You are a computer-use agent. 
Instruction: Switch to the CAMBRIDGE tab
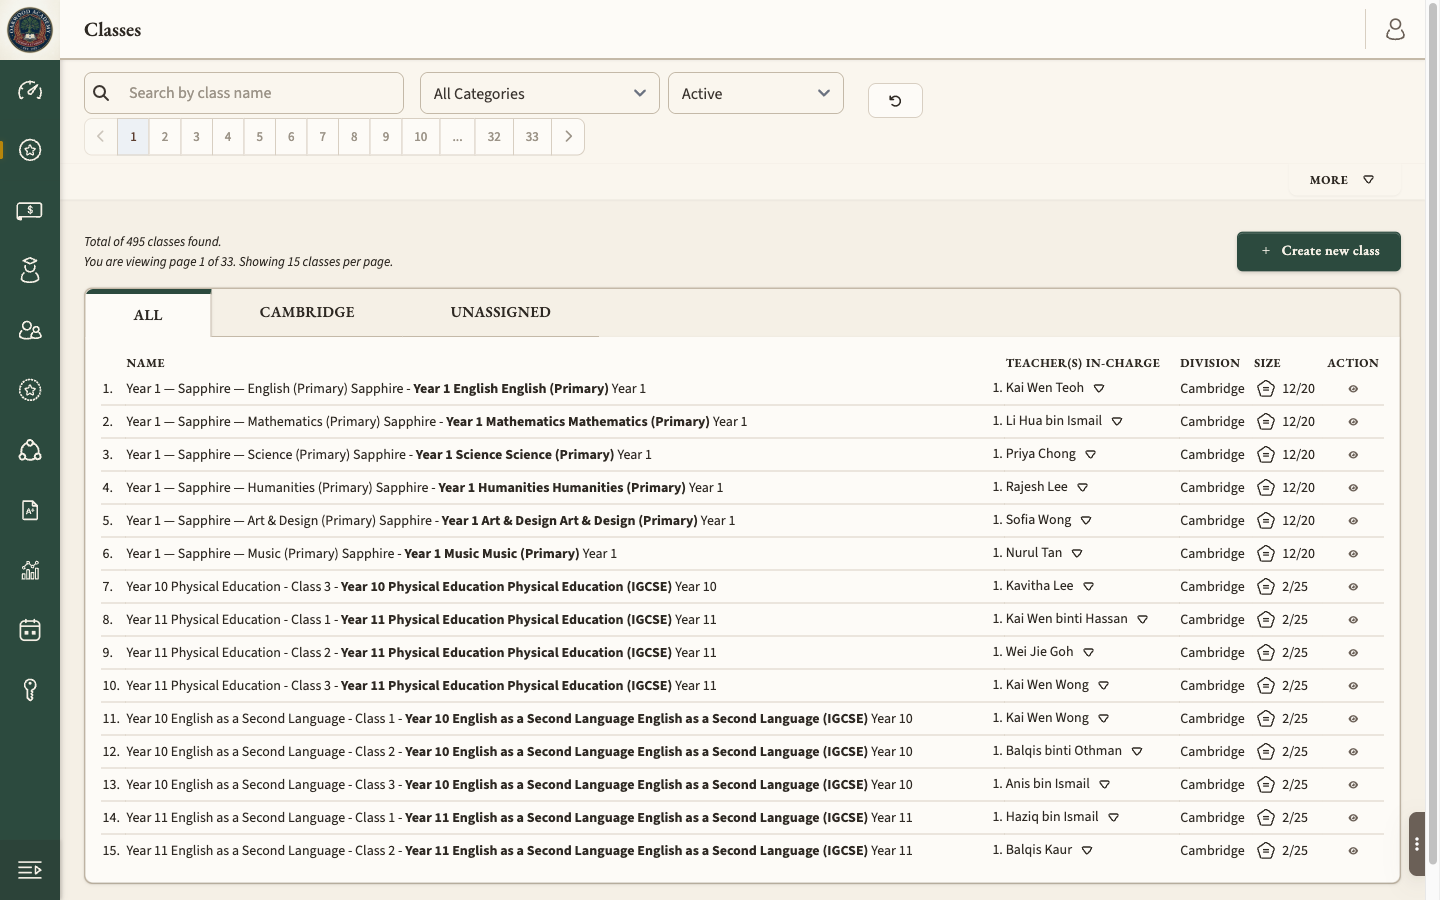pyautogui.click(x=307, y=312)
